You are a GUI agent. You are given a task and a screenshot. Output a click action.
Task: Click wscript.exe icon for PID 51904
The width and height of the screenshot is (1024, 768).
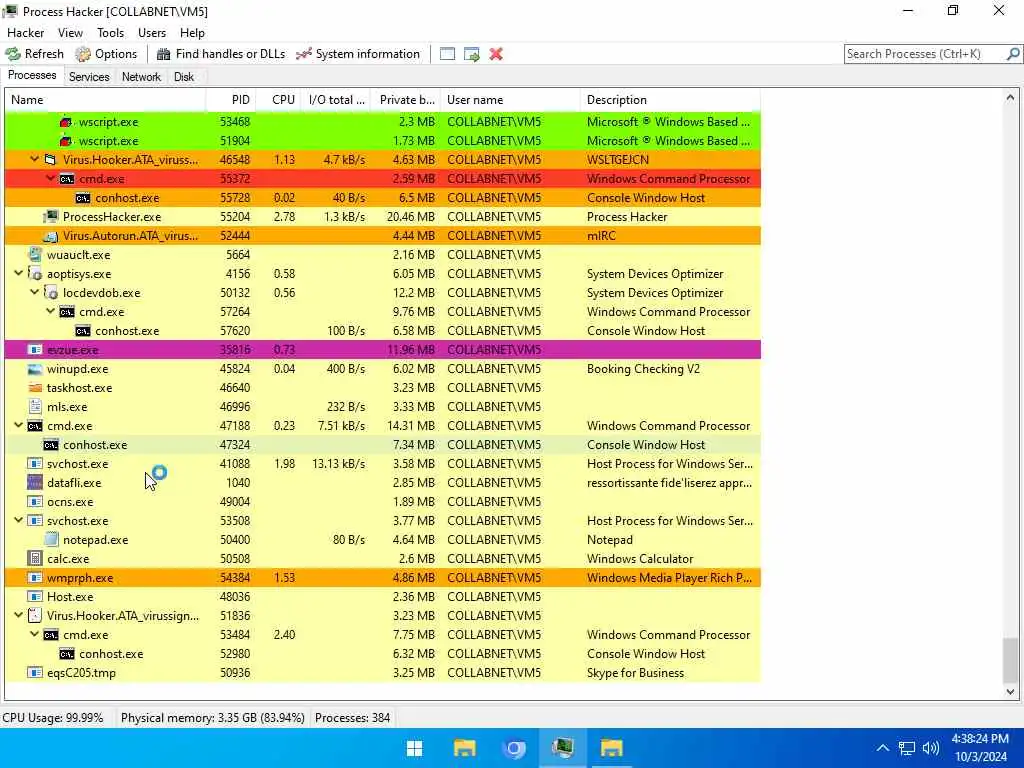[66, 140]
